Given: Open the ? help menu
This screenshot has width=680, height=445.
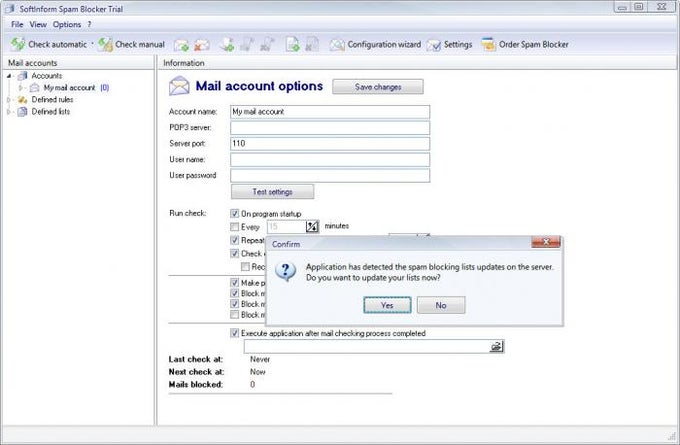Looking at the screenshot, I should pyautogui.click(x=89, y=24).
